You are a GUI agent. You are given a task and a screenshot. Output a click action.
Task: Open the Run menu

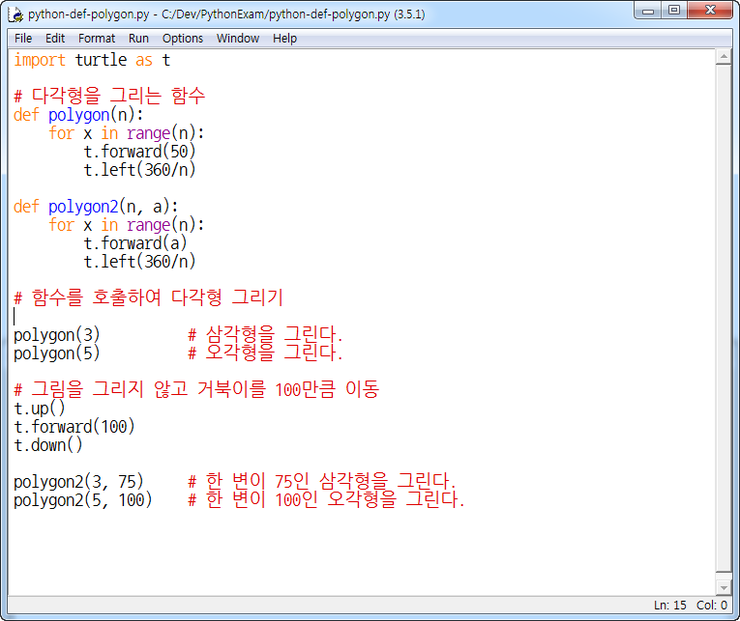(139, 38)
